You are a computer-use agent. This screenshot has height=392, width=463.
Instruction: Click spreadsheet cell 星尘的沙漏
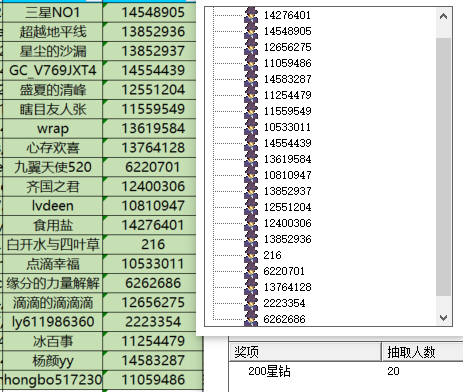coord(52,51)
